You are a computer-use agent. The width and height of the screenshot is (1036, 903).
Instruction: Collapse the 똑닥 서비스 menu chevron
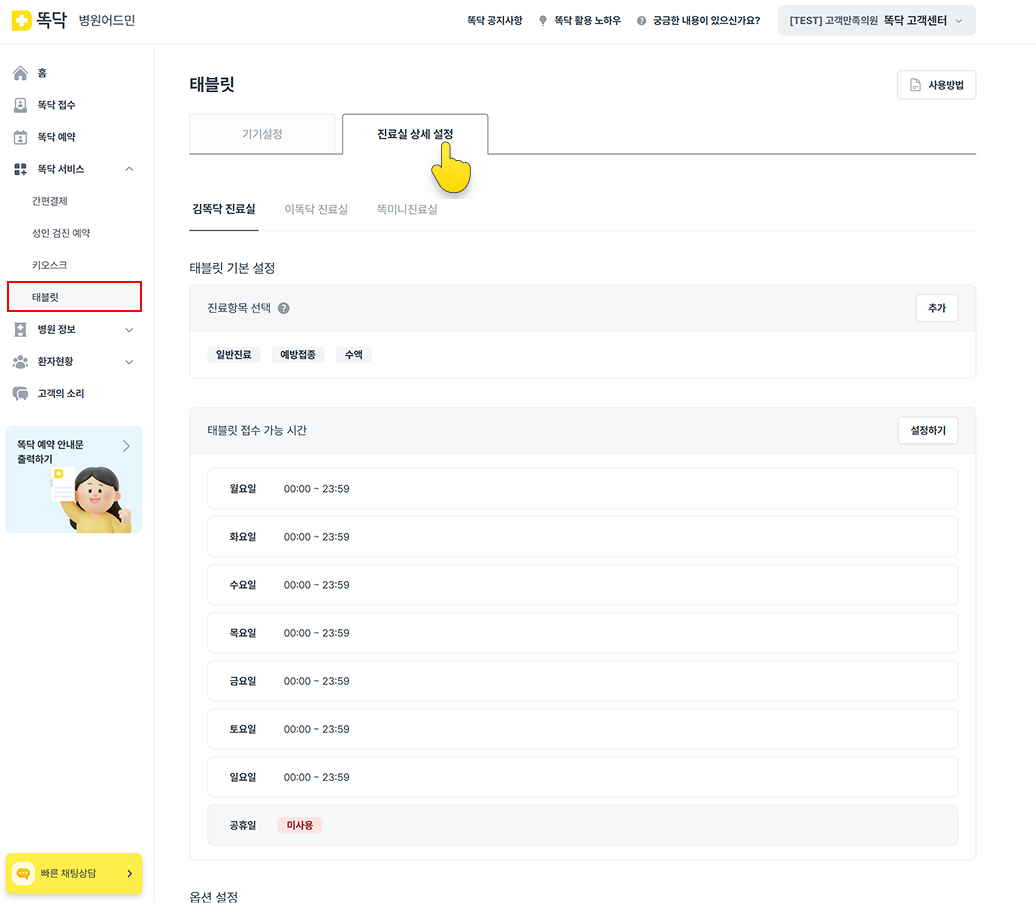coord(130,169)
